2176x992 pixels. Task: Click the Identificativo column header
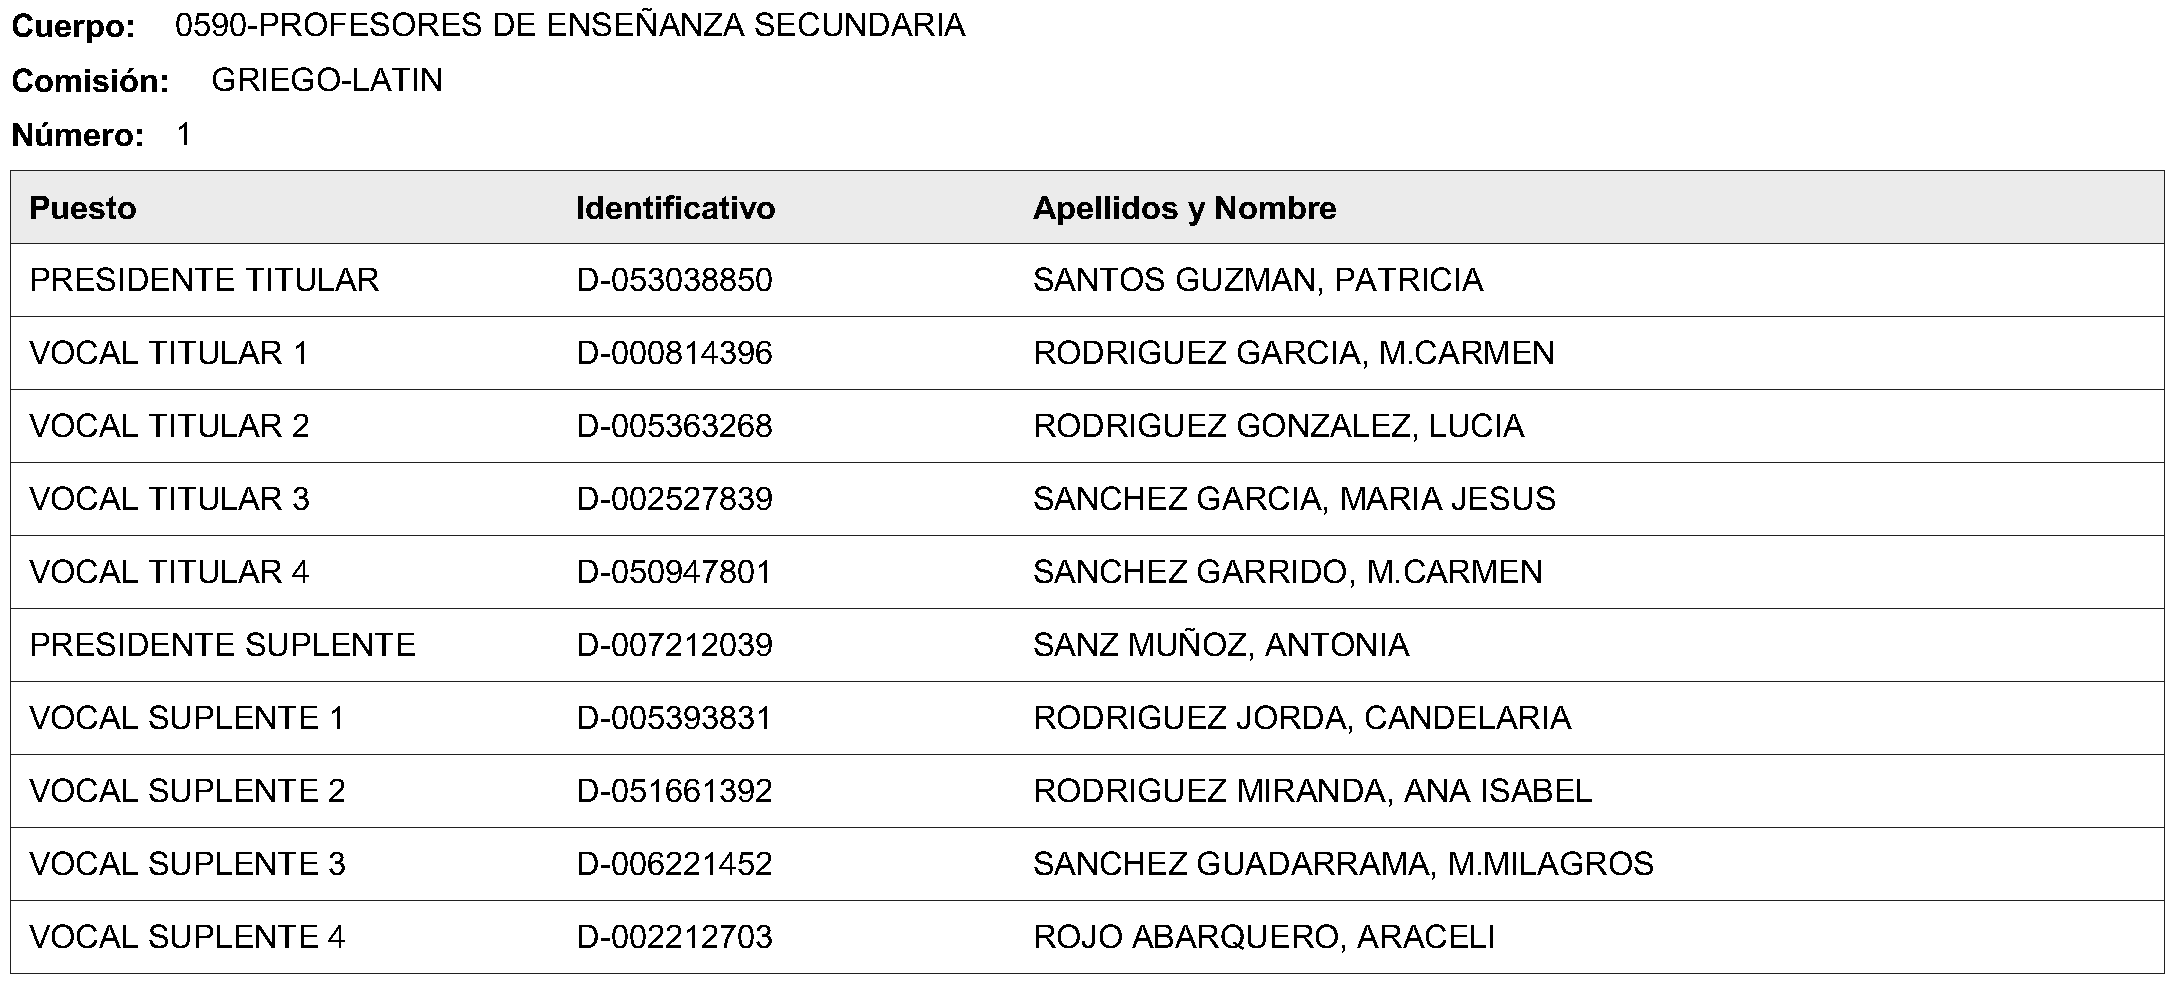click(675, 208)
